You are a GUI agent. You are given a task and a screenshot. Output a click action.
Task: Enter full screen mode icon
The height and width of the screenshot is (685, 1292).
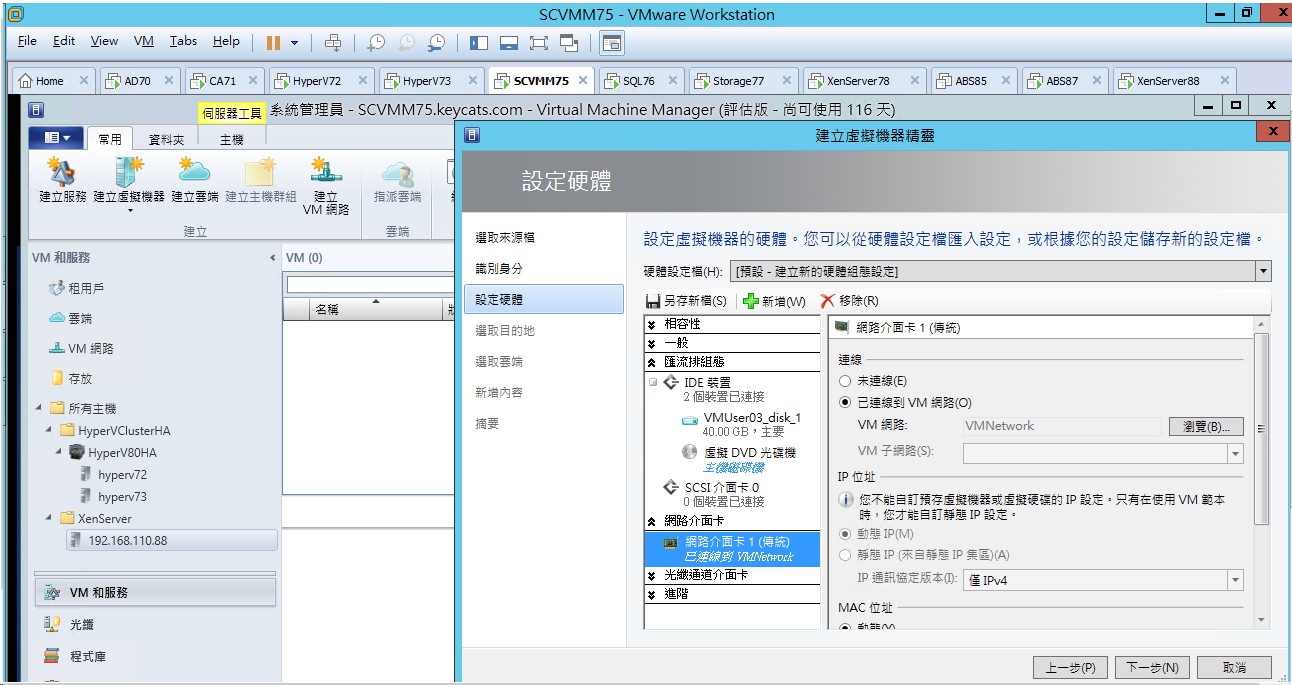(x=539, y=42)
